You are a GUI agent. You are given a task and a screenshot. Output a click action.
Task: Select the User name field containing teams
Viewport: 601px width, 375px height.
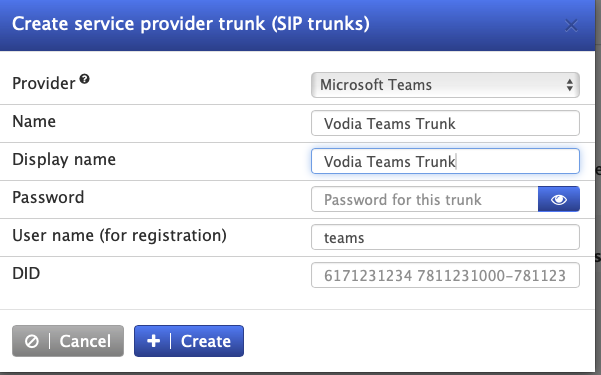pyautogui.click(x=445, y=237)
